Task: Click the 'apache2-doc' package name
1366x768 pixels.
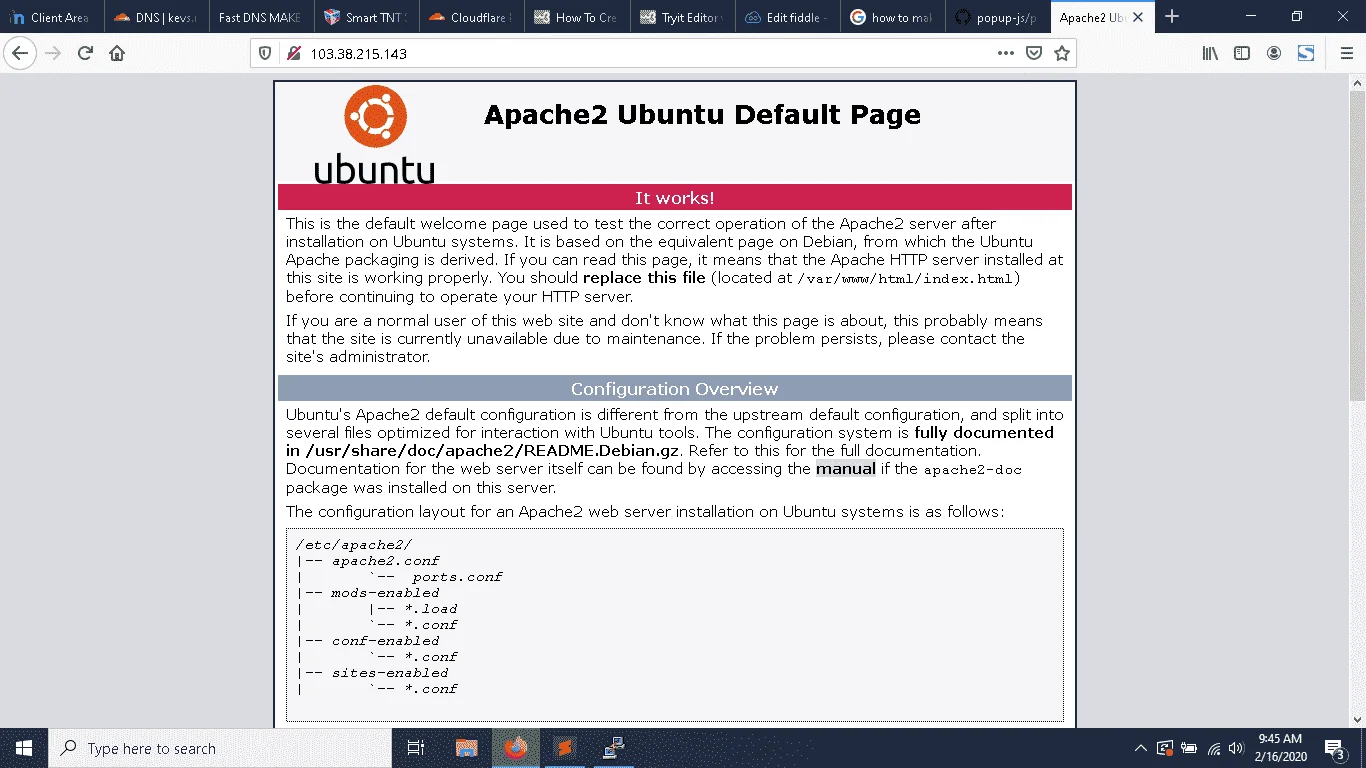Action: pyautogui.click(x=973, y=470)
